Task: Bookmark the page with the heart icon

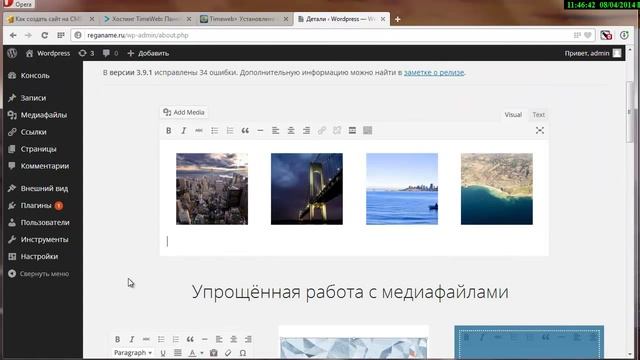Action: pos(587,36)
